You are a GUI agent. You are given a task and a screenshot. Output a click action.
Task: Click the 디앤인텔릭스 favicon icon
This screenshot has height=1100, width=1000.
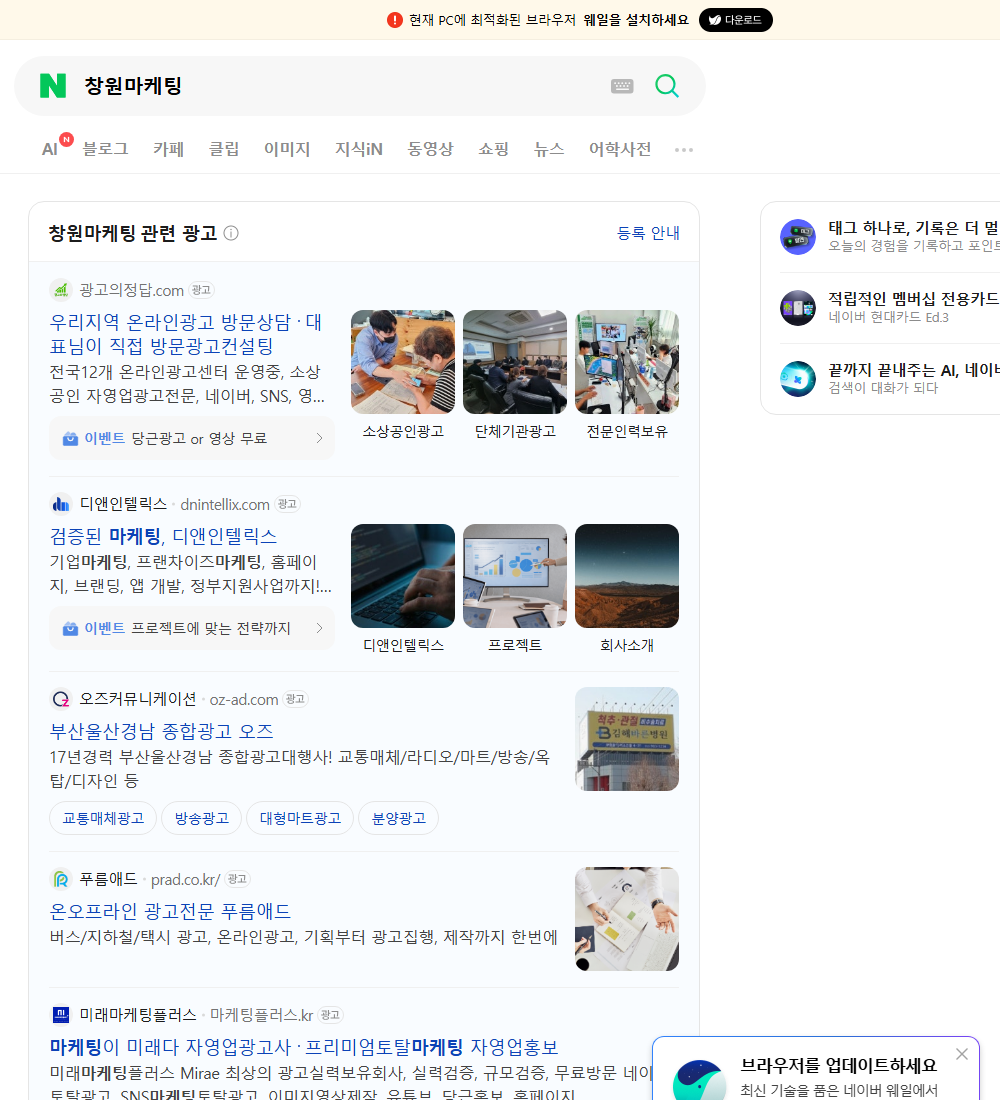tap(61, 504)
